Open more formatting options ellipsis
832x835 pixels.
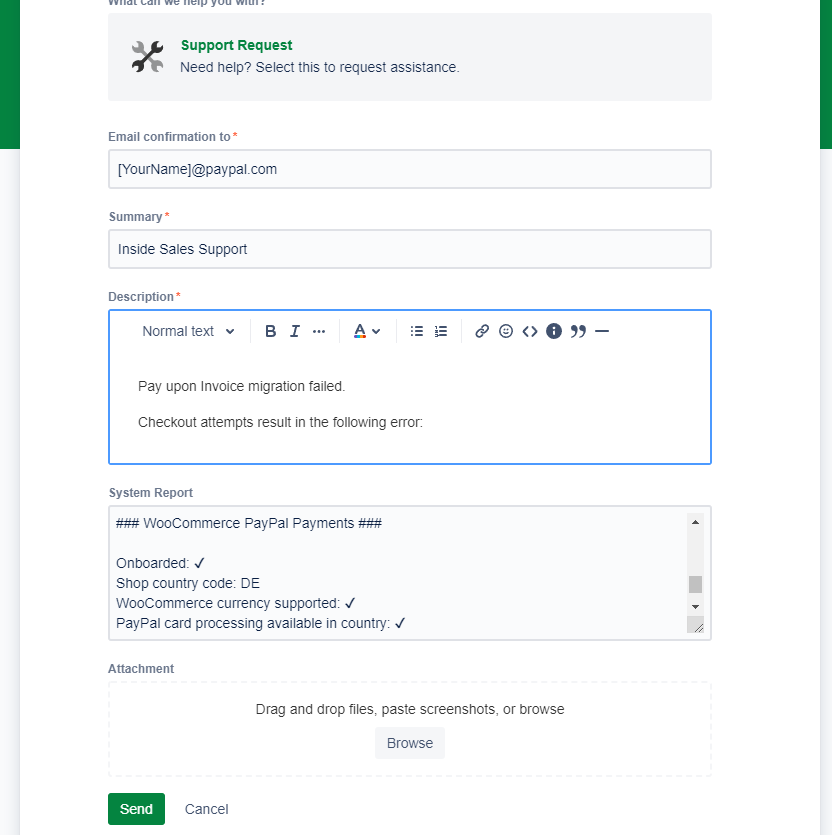point(319,331)
